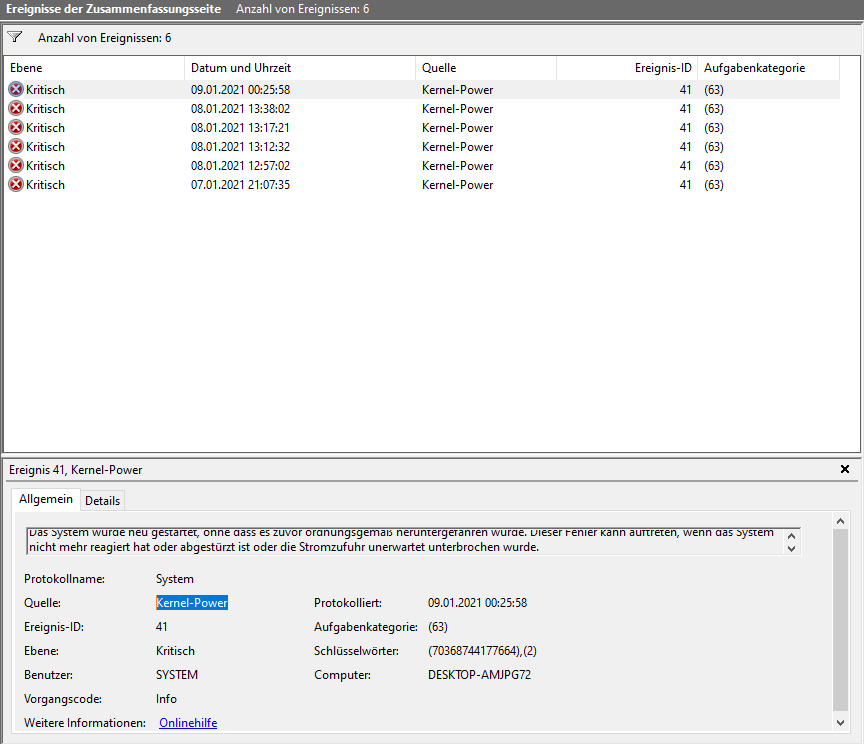
Task: Sort by Aufgabenkategorie column header
Action: [768, 68]
